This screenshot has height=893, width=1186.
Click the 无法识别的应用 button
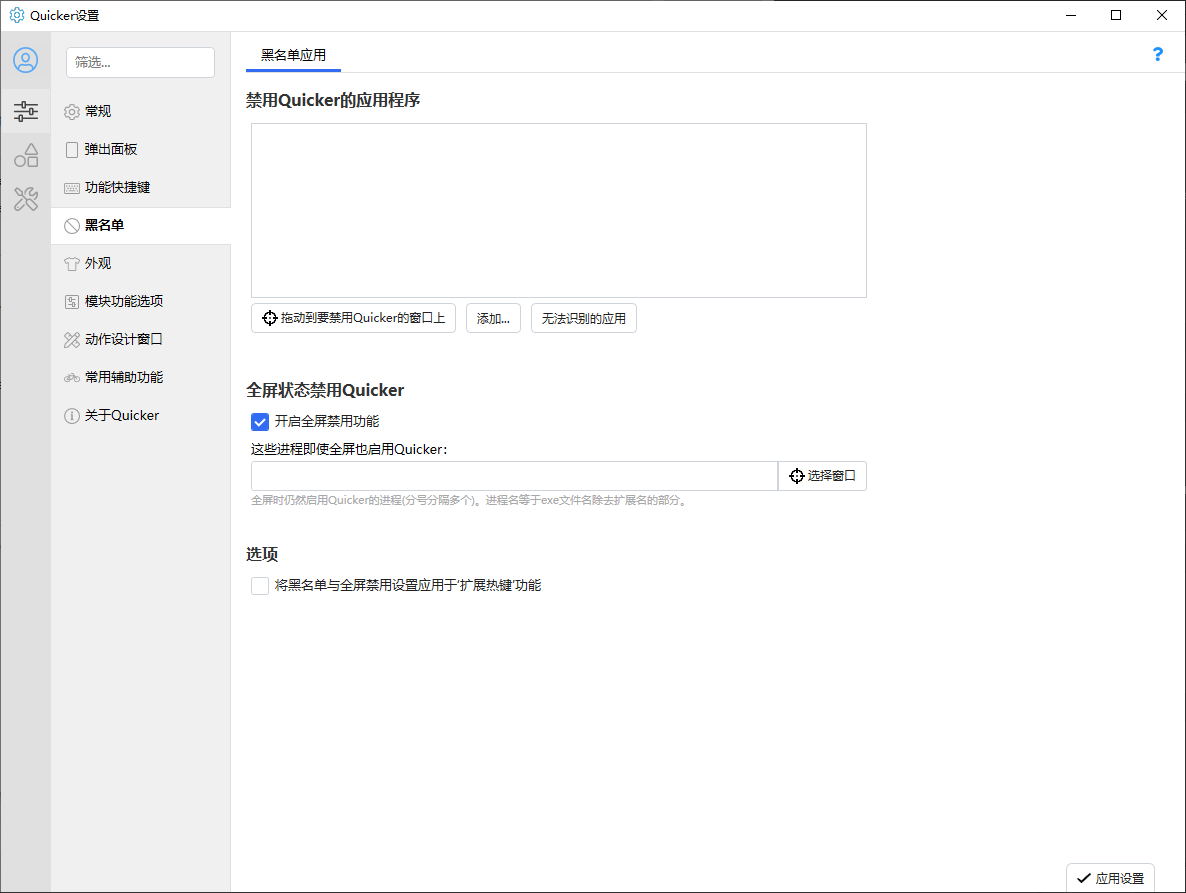584,318
